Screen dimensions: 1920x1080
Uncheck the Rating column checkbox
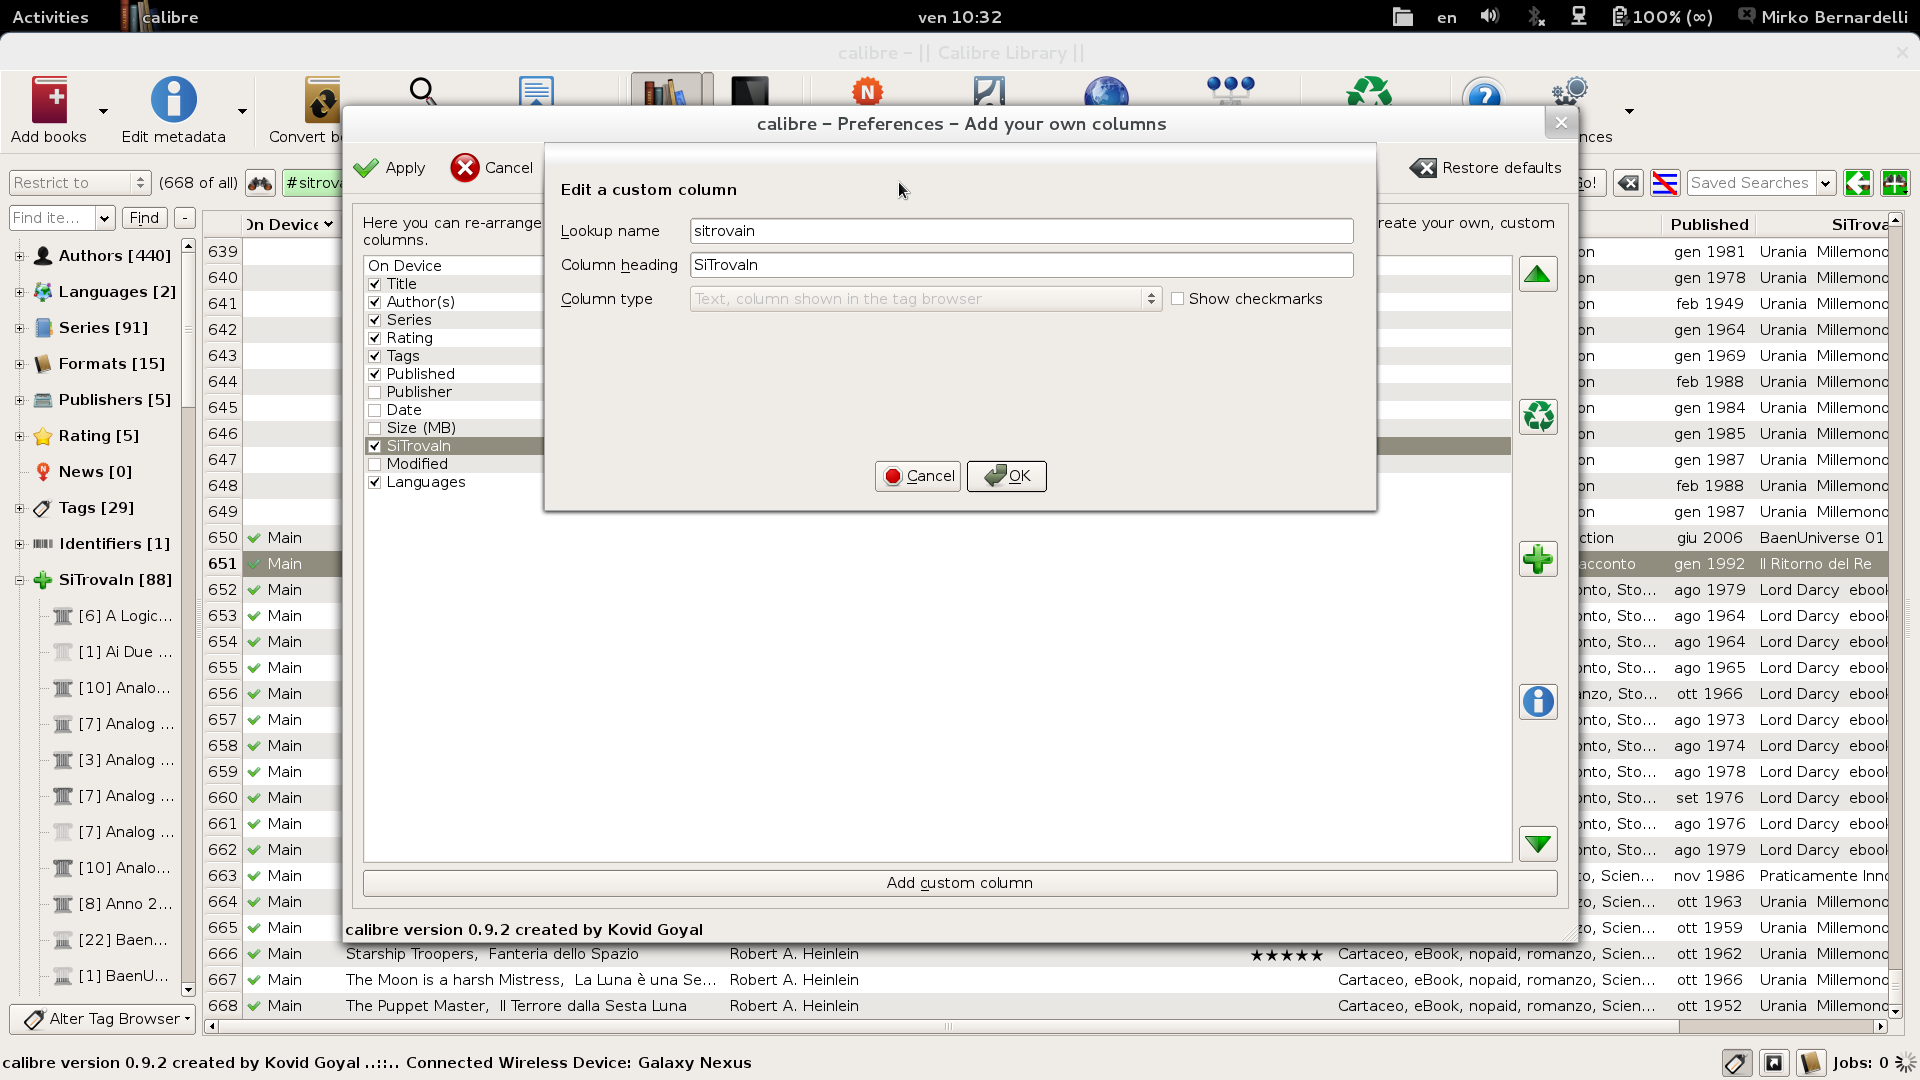click(375, 338)
